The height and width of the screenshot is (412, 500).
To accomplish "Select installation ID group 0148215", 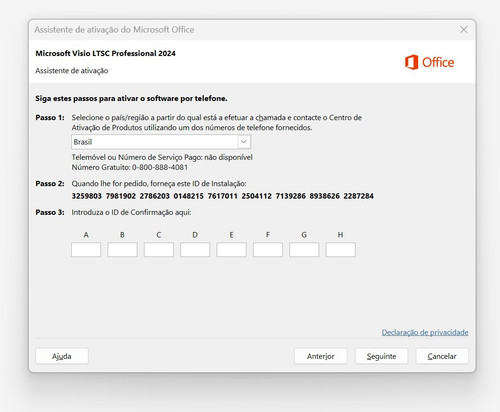I will [189, 196].
